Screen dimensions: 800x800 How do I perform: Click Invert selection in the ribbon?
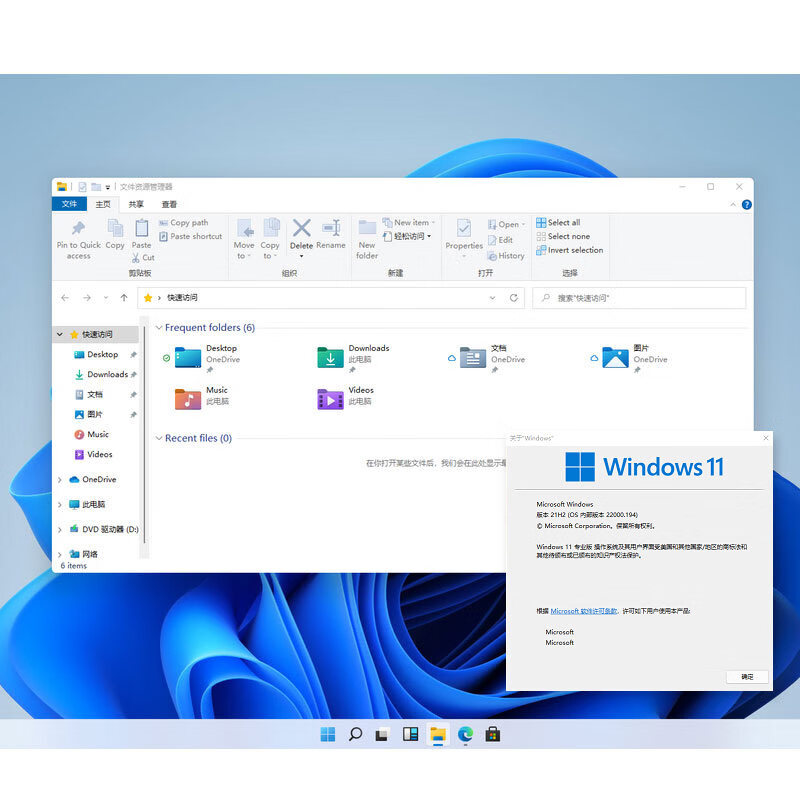(x=570, y=251)
